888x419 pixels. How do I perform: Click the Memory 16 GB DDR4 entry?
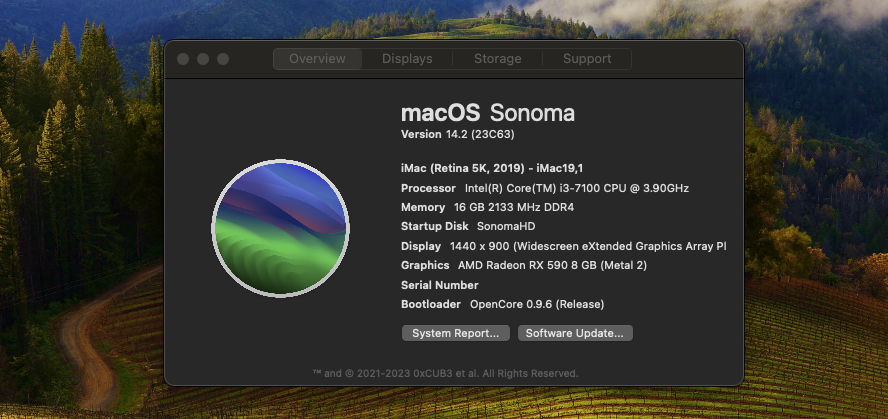coord(487,207)
